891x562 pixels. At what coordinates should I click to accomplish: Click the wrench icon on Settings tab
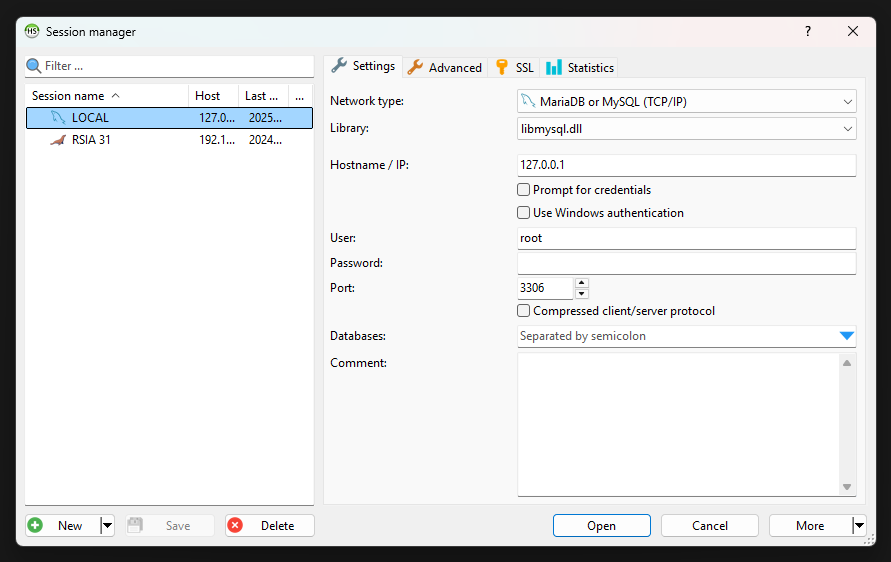[x=339, y=65]
